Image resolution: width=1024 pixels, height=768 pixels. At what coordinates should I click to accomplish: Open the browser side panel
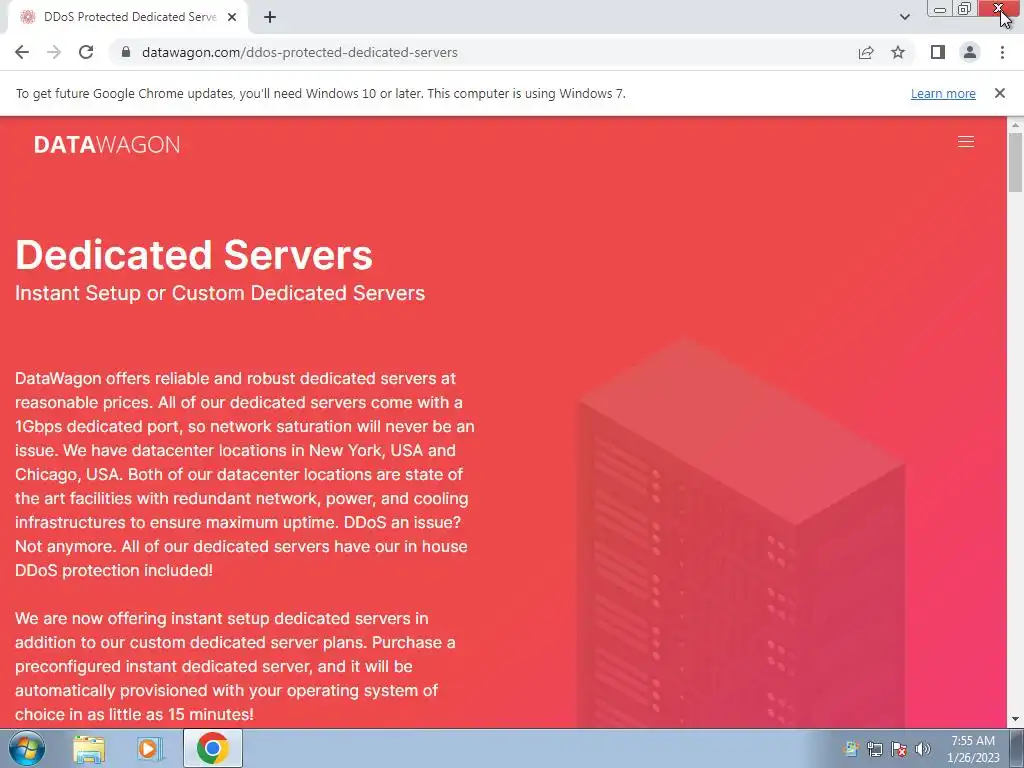[938, 52]
